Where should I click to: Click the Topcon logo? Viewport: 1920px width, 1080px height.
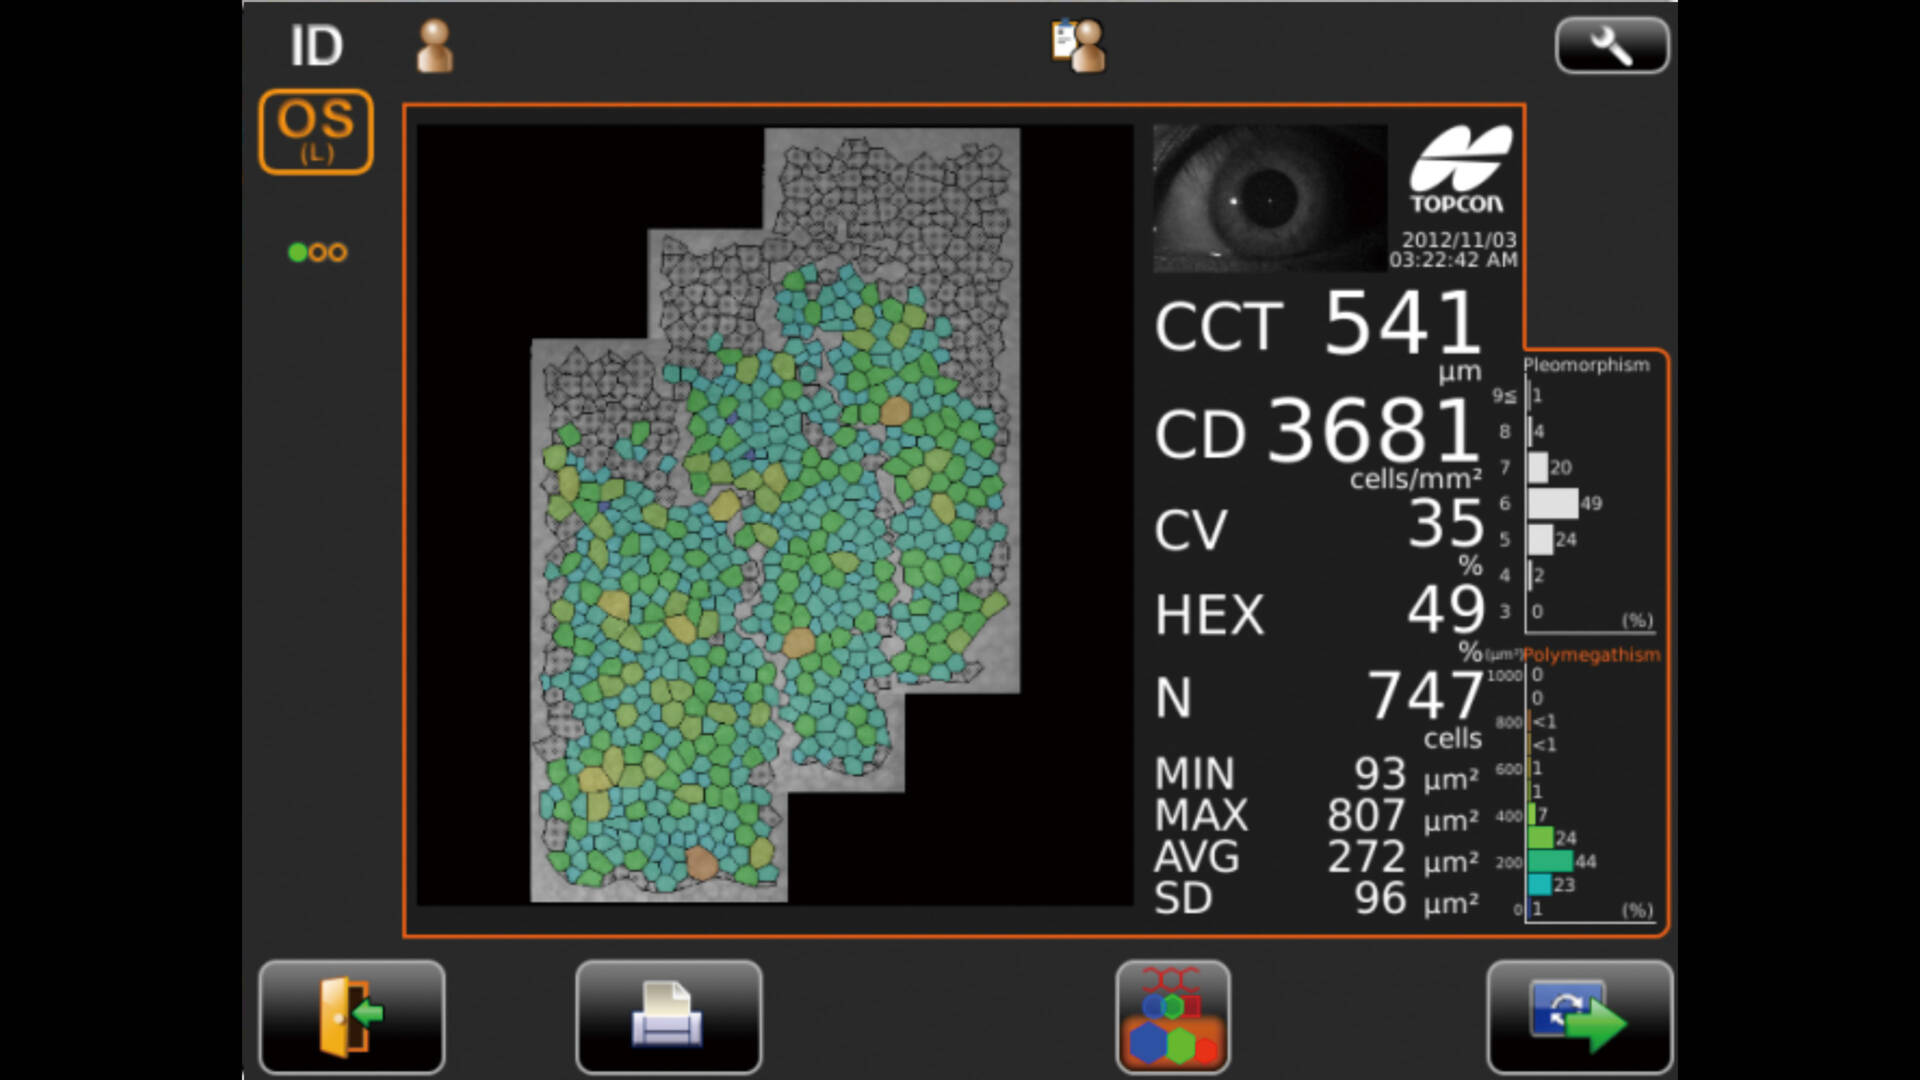[x=1459, y=170]
